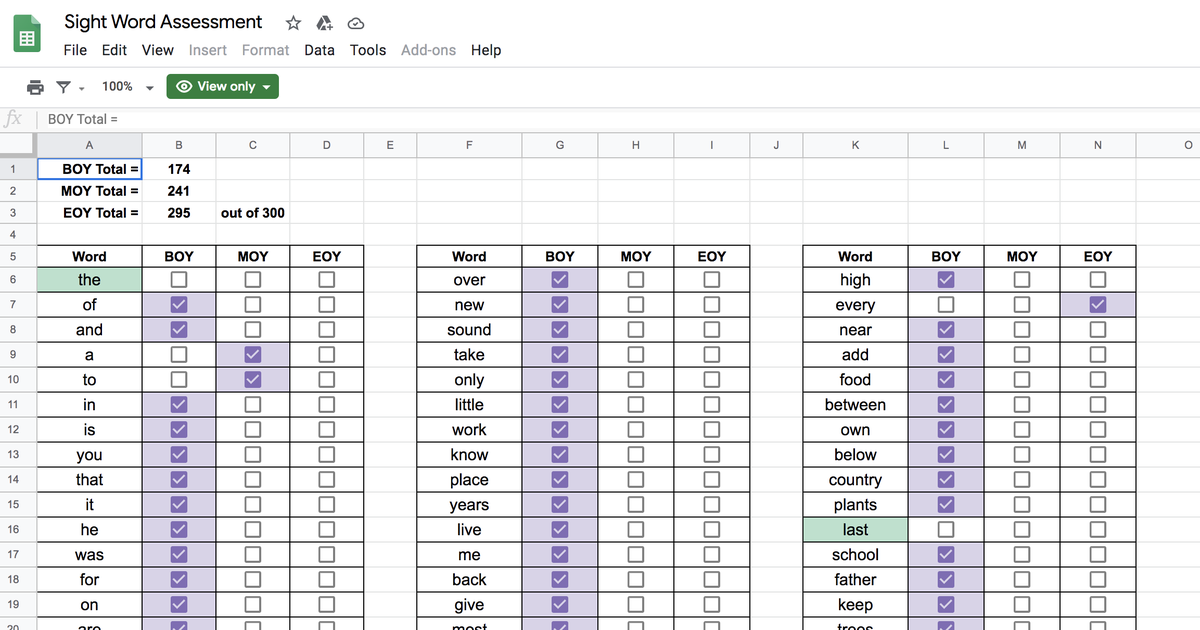Click the document title Sight Word Assessment
The image size is (1200, 630).
point(163,22)
